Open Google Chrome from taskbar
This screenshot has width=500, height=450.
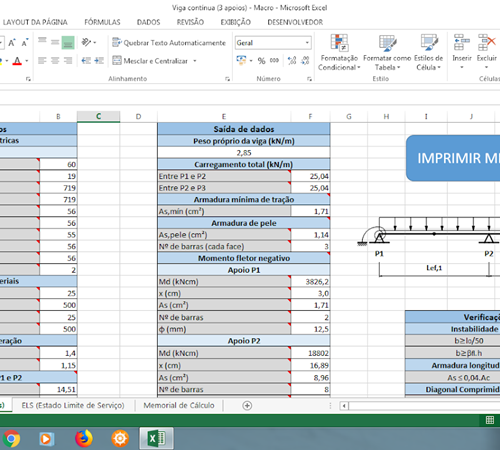point(11,438)
